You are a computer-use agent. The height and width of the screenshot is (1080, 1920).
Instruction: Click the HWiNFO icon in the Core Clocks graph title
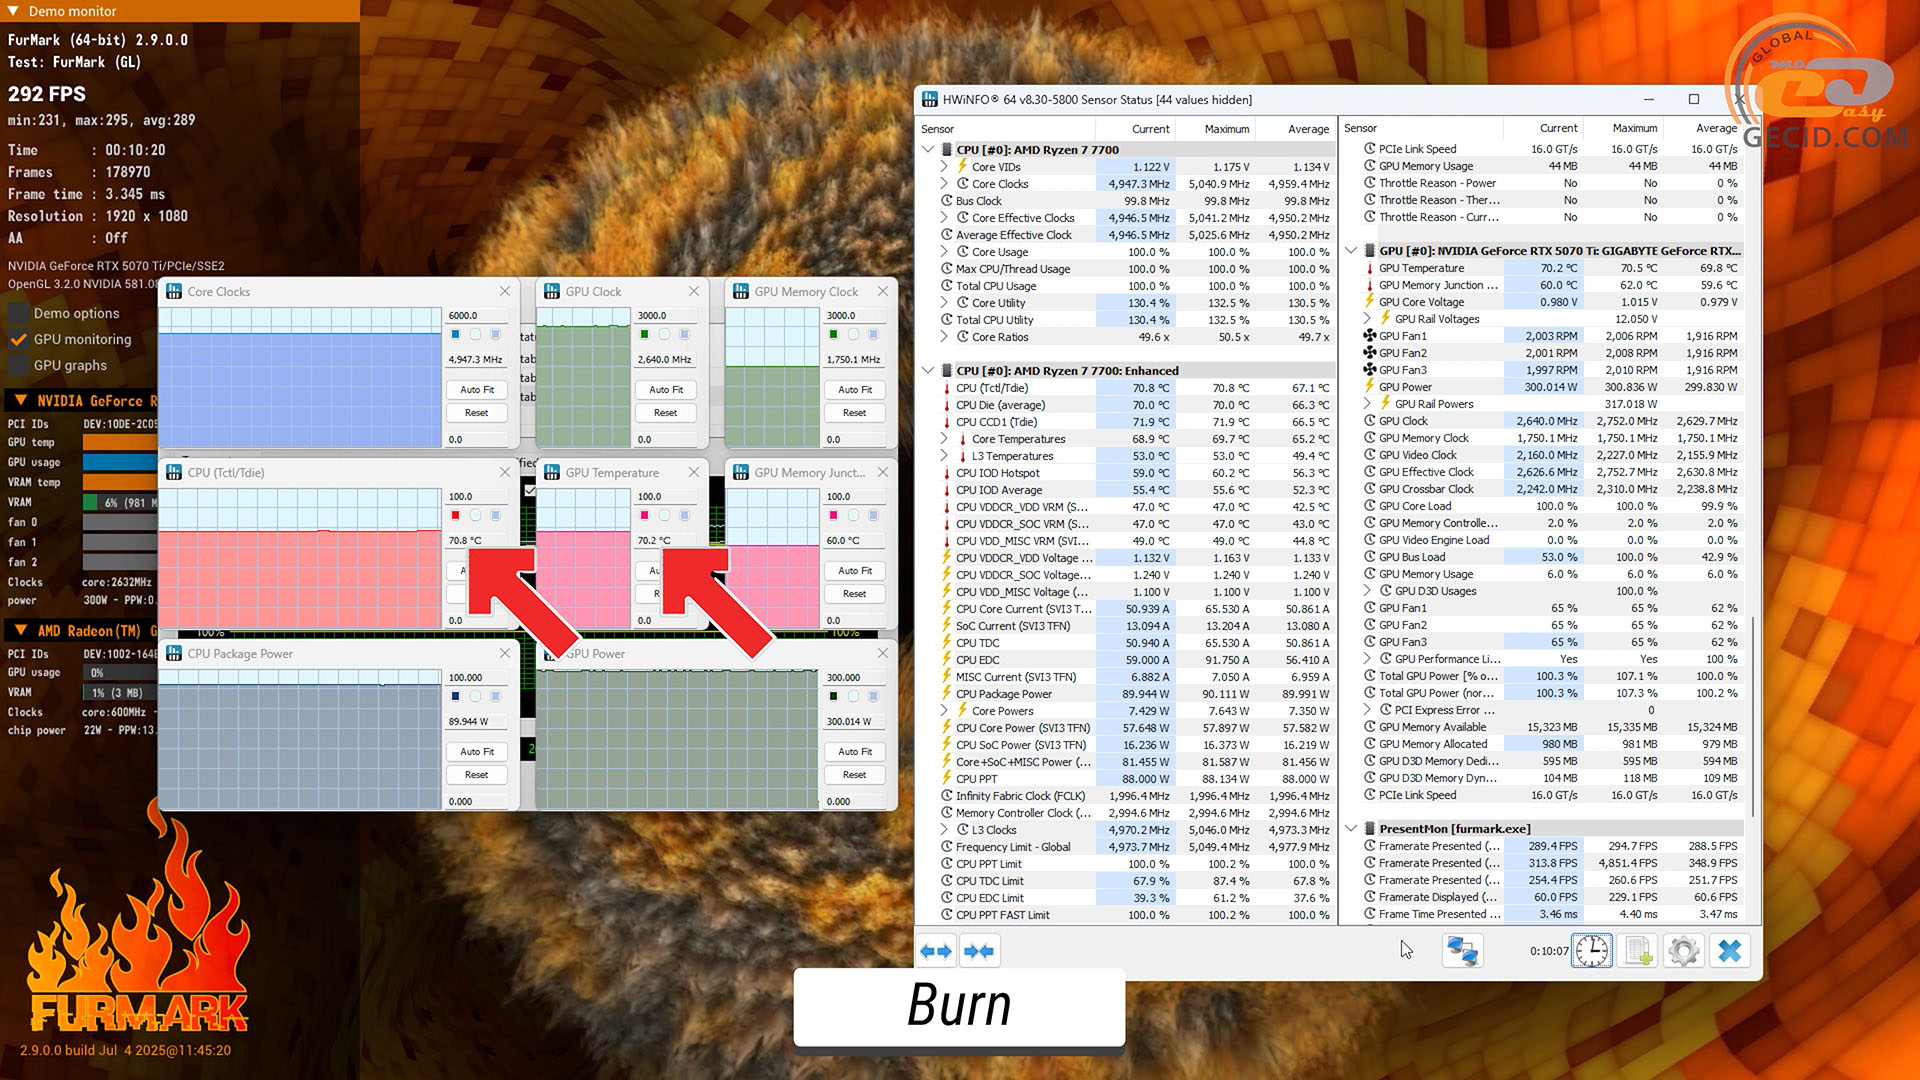tap(174, 291)
